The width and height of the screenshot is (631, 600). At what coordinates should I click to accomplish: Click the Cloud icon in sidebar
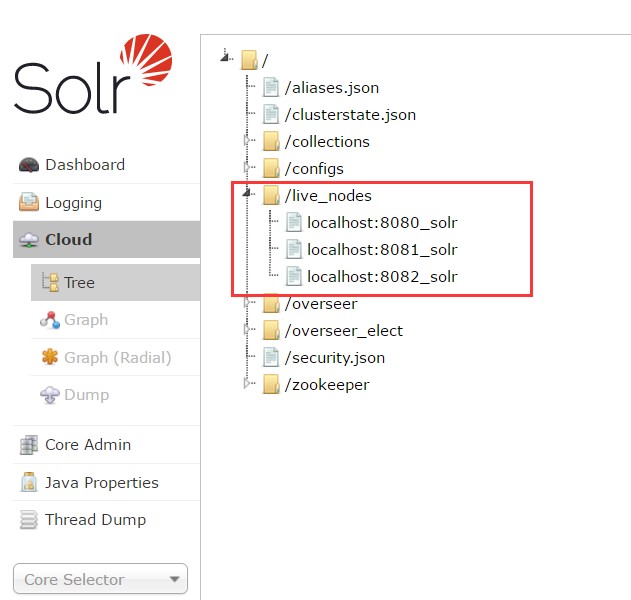pyautogui.click(x=29, y=240)
